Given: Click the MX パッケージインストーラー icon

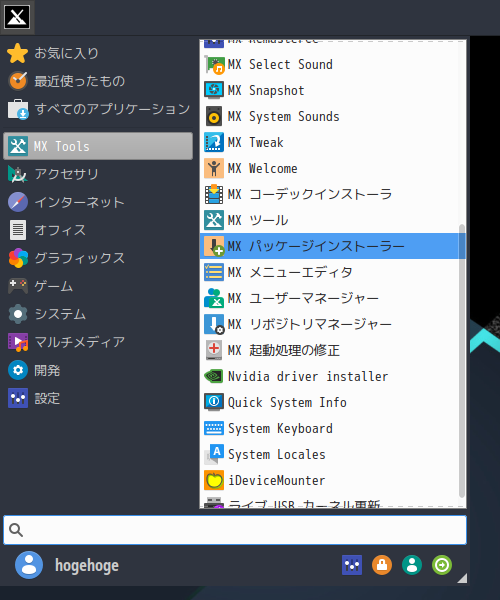Looking at the screenshot, I should tap(214, 246).
